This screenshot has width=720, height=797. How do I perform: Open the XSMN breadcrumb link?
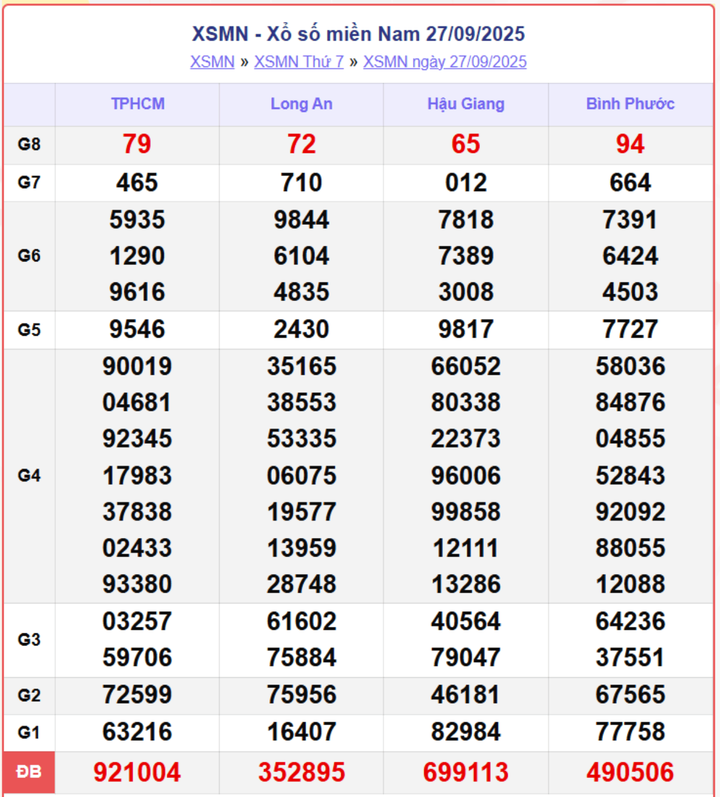pos(212,62)
